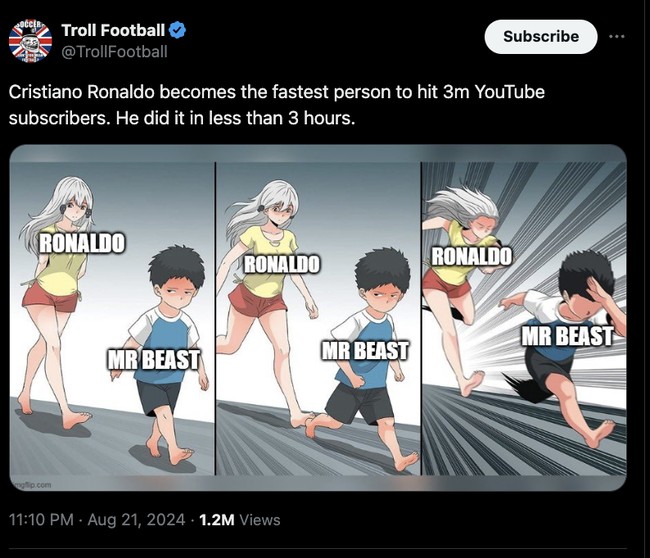This screenshot has width=650, height=558.
Task: Open the more options ellipsis menu
Action: coord(617,35)
